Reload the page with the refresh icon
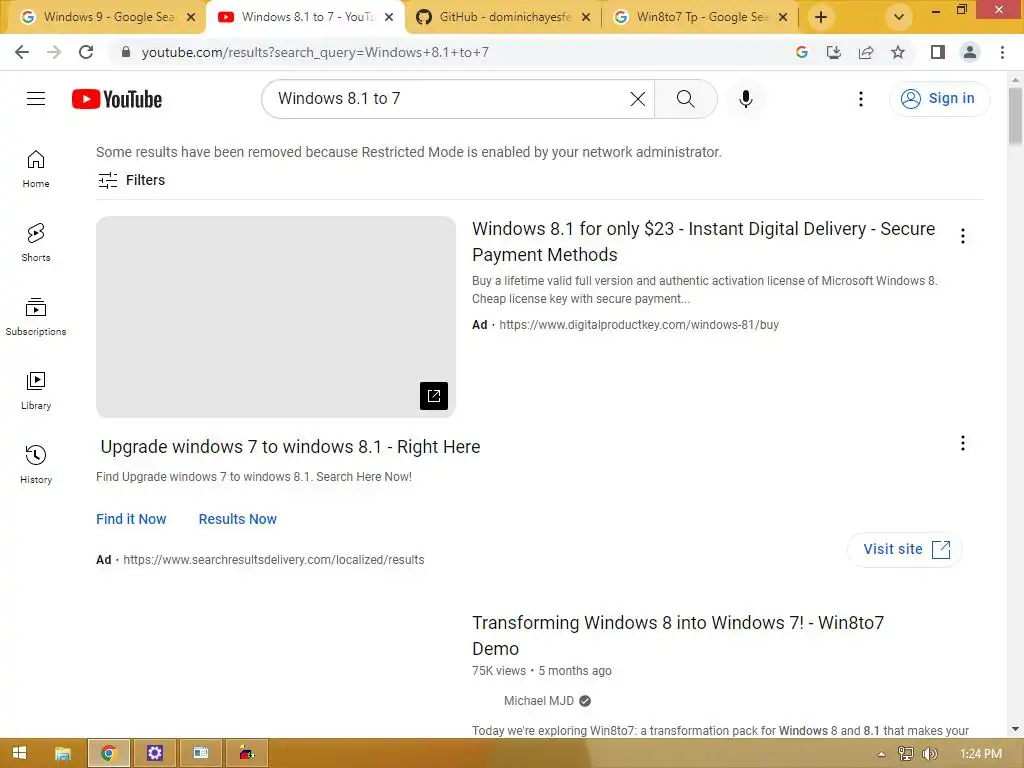Screen dimensions: 1024x768 coord(86,52)
